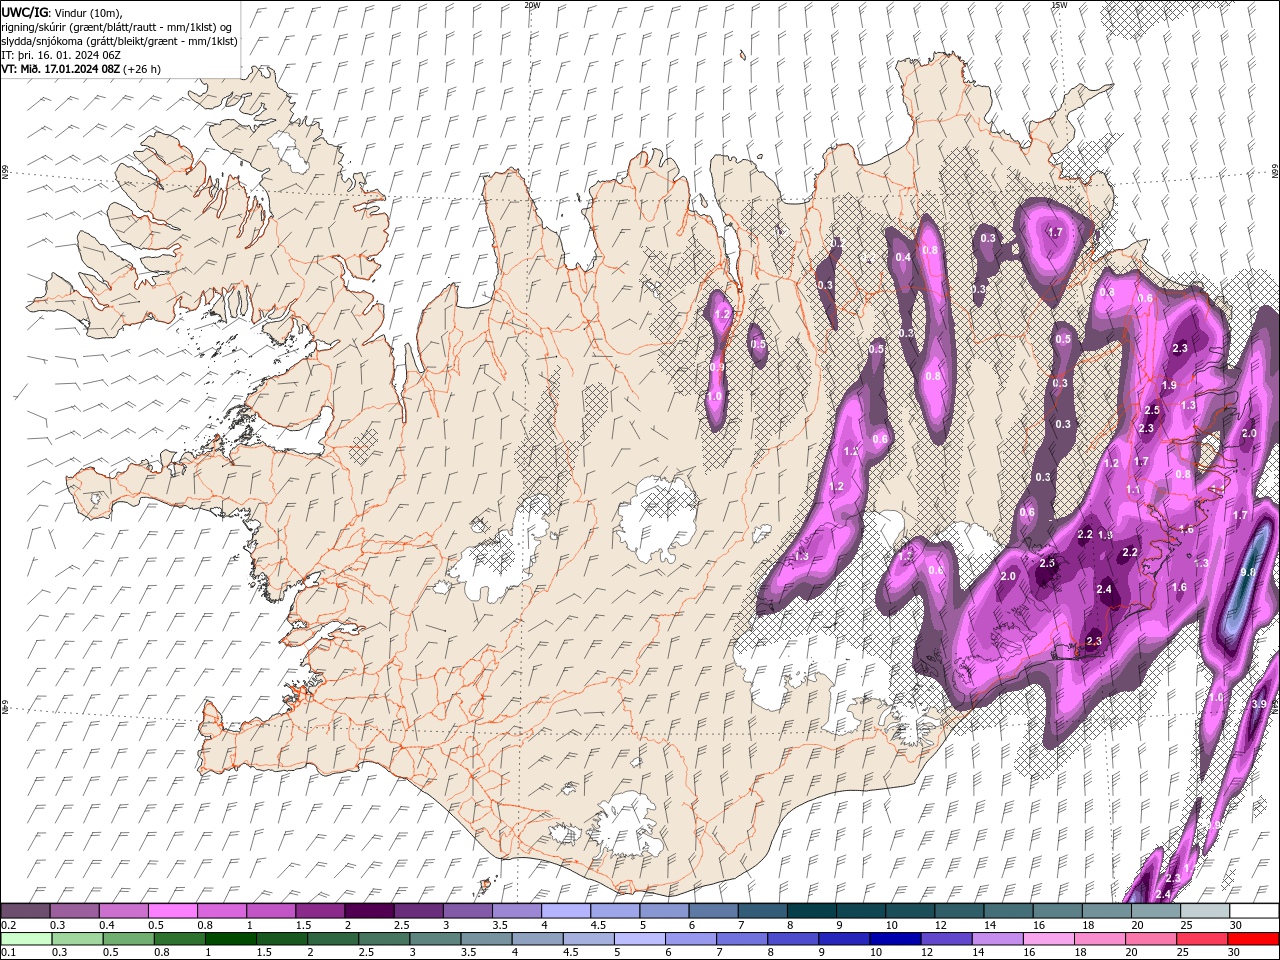The width and height of the screenshot is (1280, 960).
Task: Click the 15W longitude label
Action: click(x=1059, y=5)
